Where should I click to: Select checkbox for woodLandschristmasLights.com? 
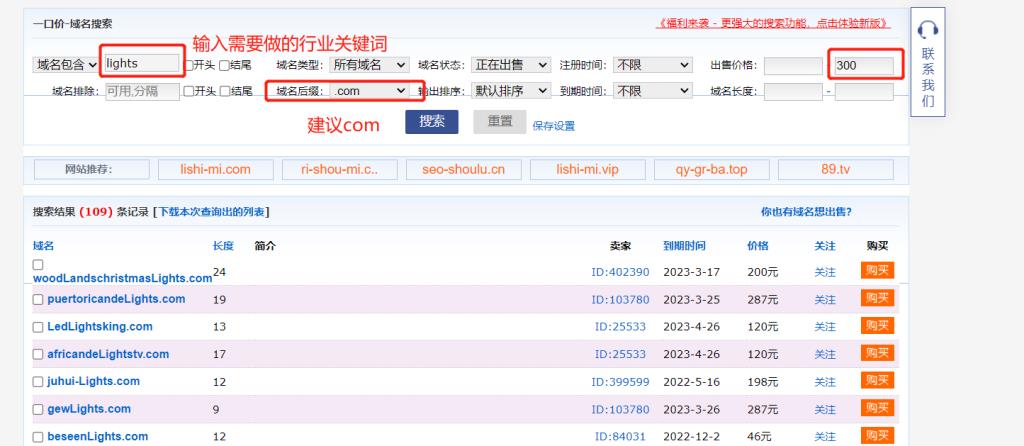tap(38, 265)
